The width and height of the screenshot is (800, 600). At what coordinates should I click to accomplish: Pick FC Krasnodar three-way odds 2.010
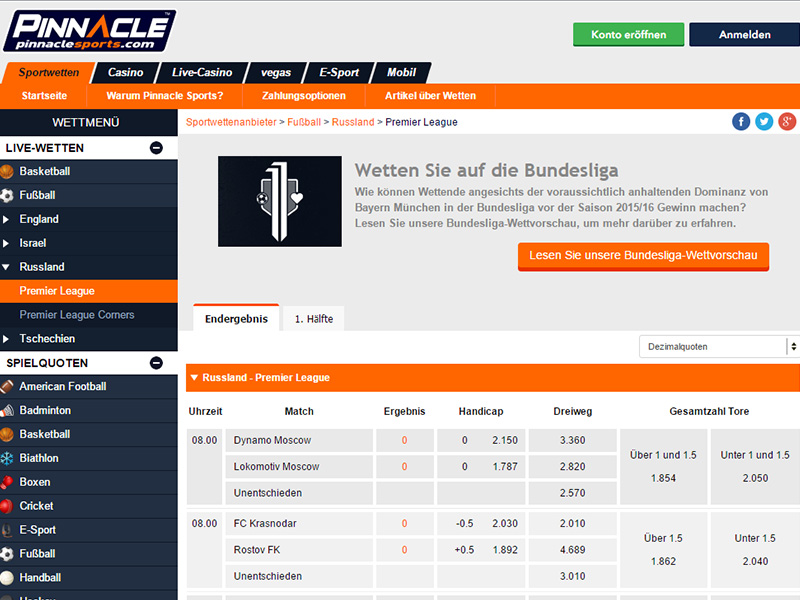pos(572,523)
